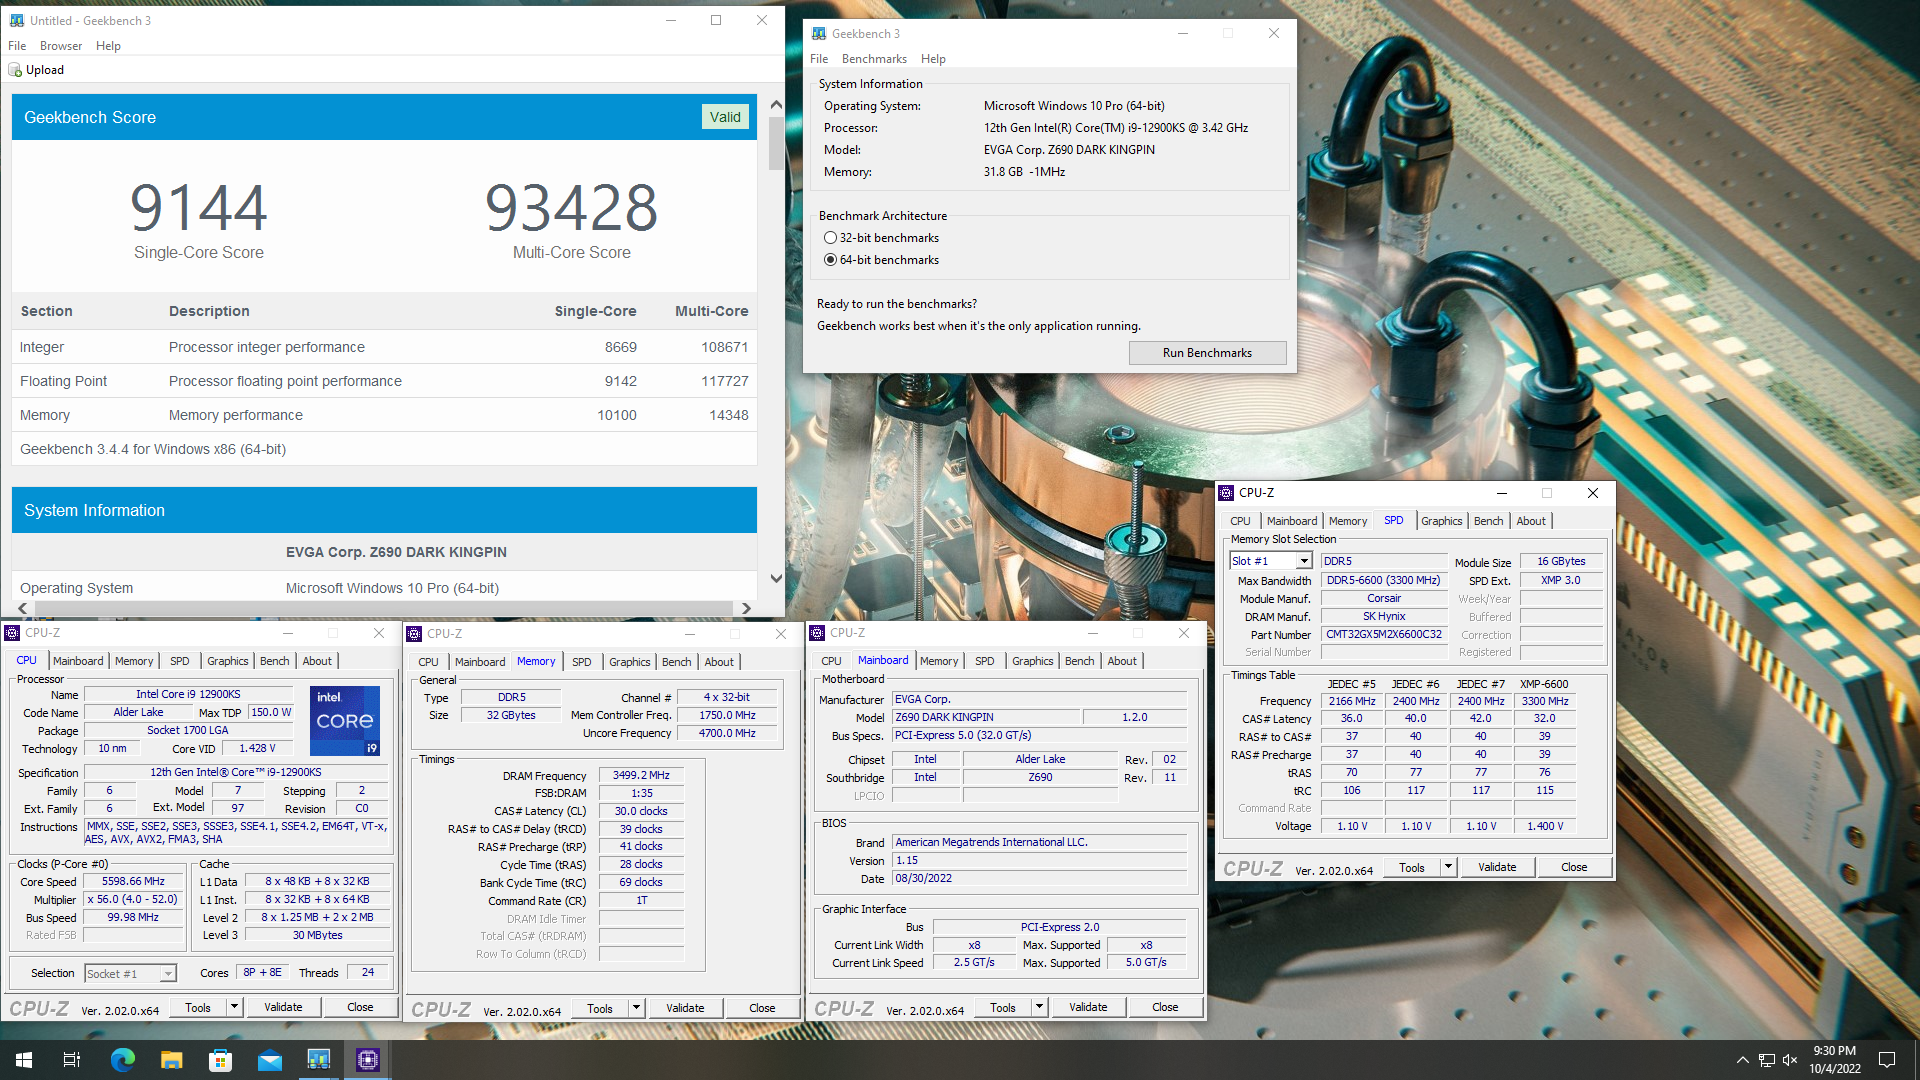The height and width of the screenshot is (1080, 1920).
Task: Switch to Memory tab in CPU-Z SPD window
Action: [1348, 521]
